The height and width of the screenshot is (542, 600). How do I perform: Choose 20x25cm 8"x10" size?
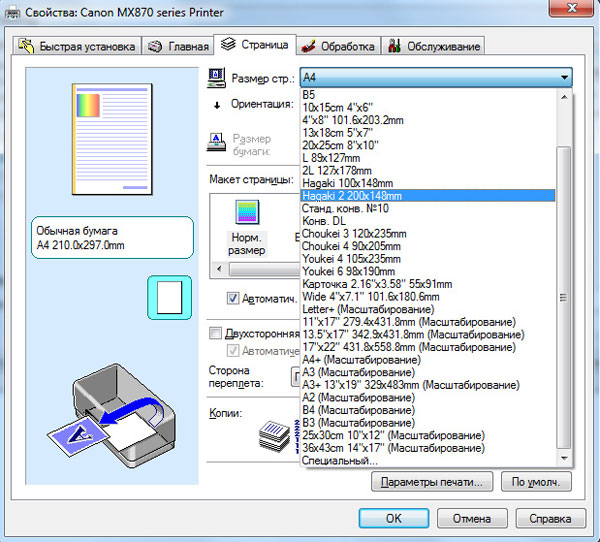[428, 145]
